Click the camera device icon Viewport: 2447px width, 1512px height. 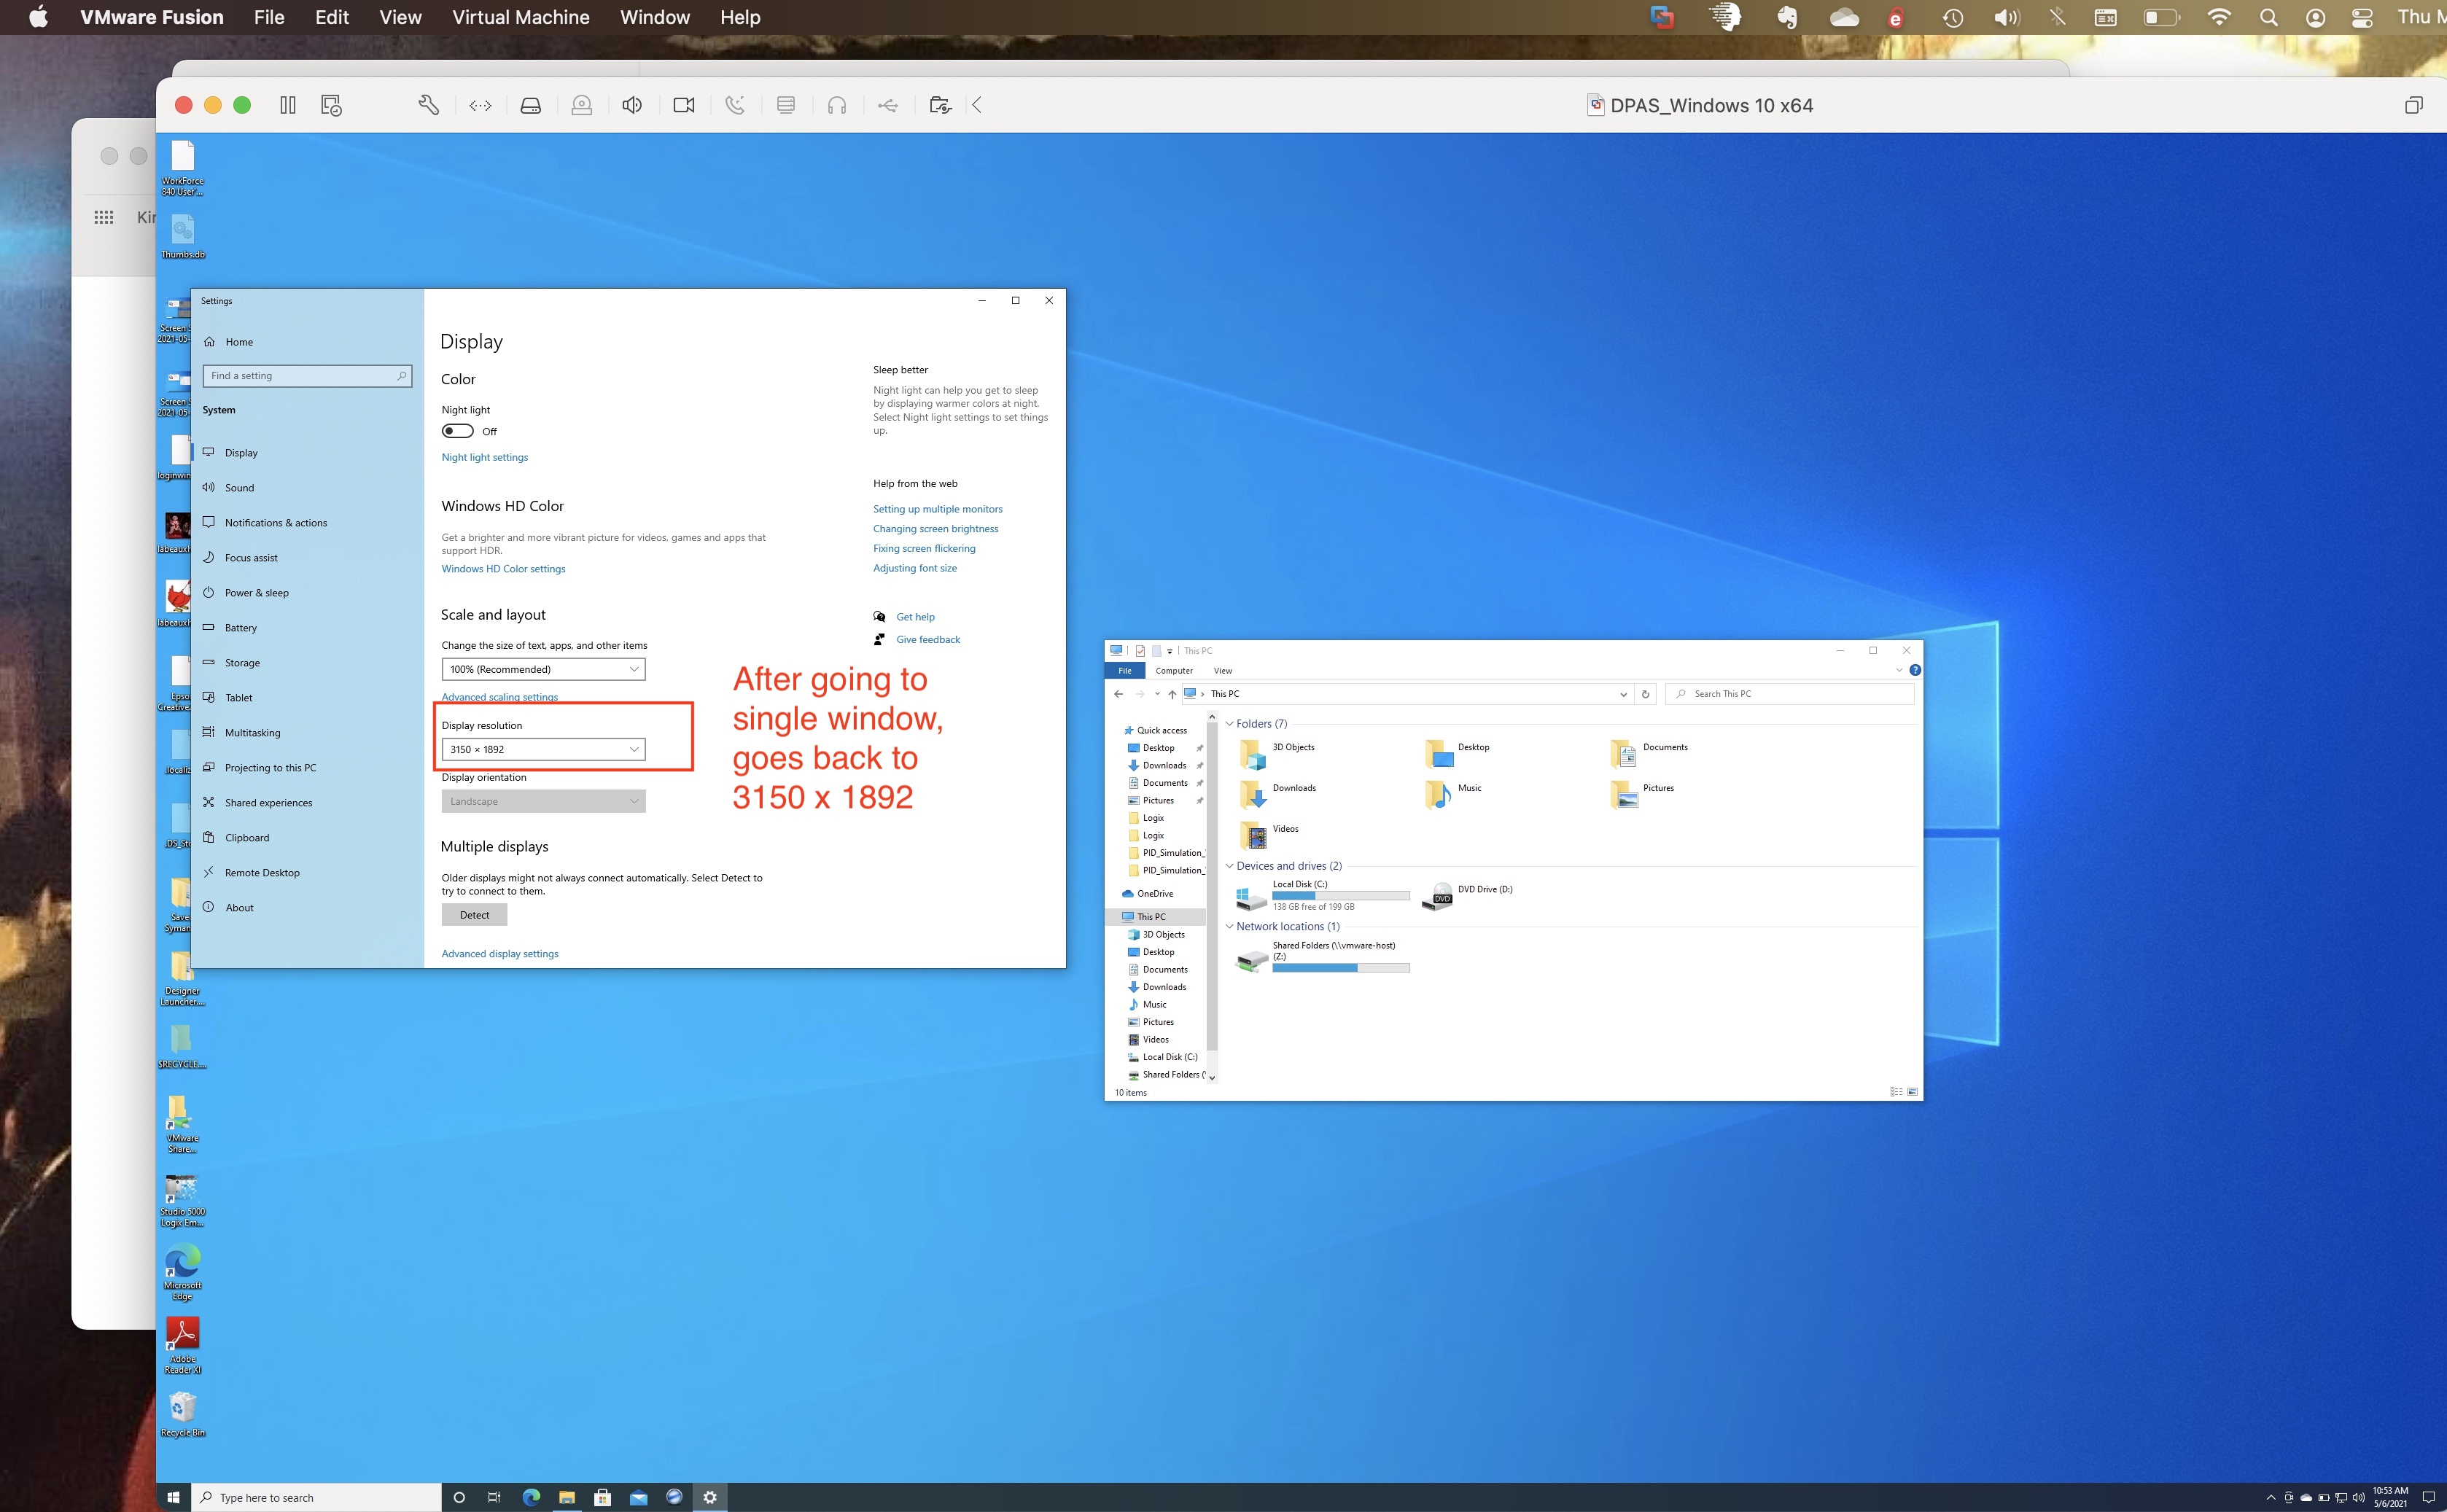(684, 105)
